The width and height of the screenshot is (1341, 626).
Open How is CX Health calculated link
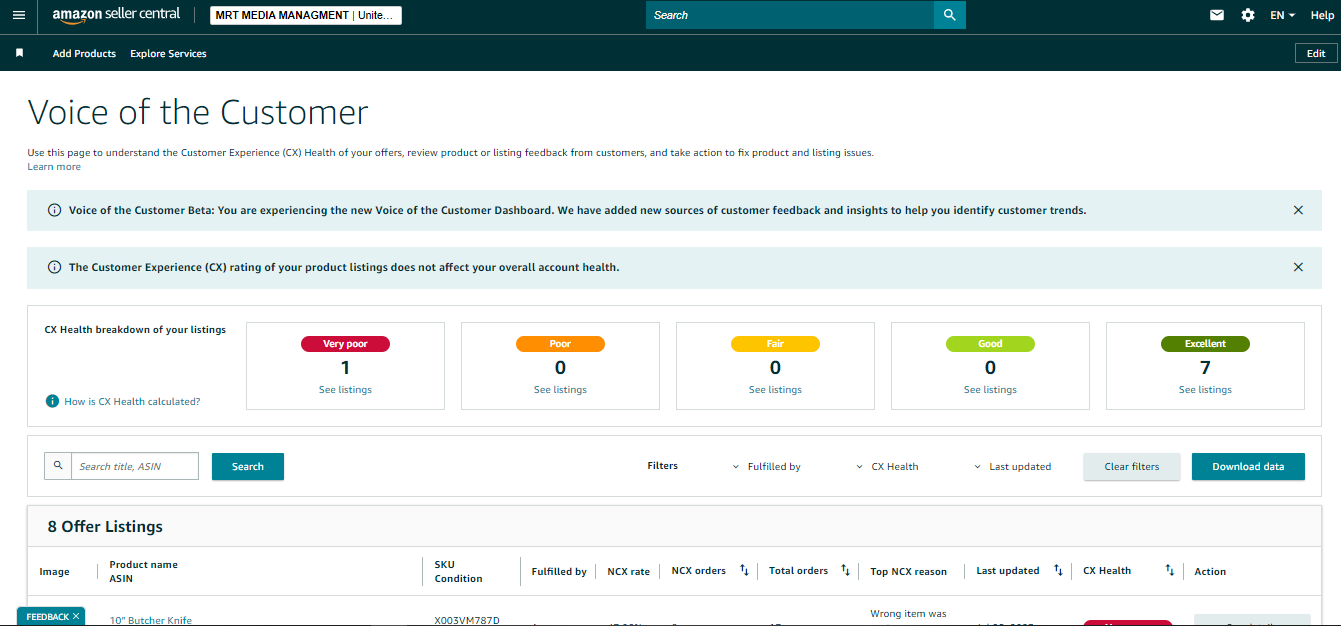pos(132,401)
